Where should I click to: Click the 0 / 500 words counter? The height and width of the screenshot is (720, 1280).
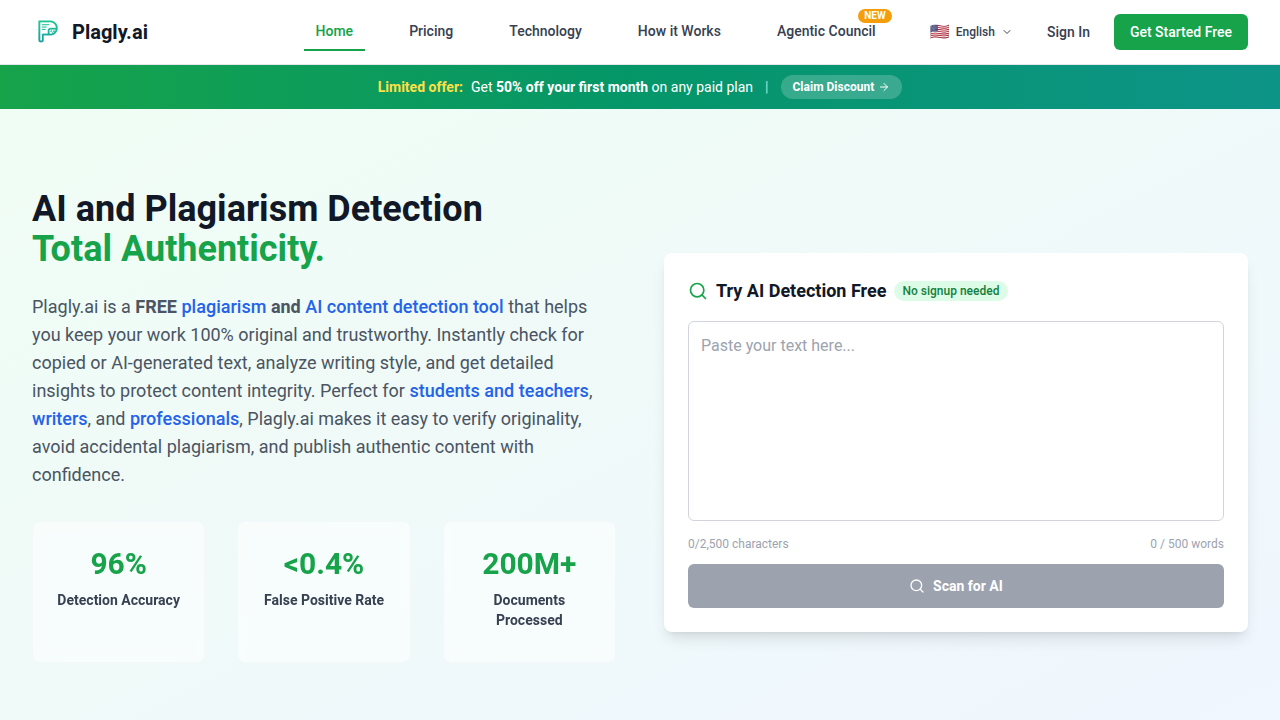pyautogui.click(x=1187, y=544)
